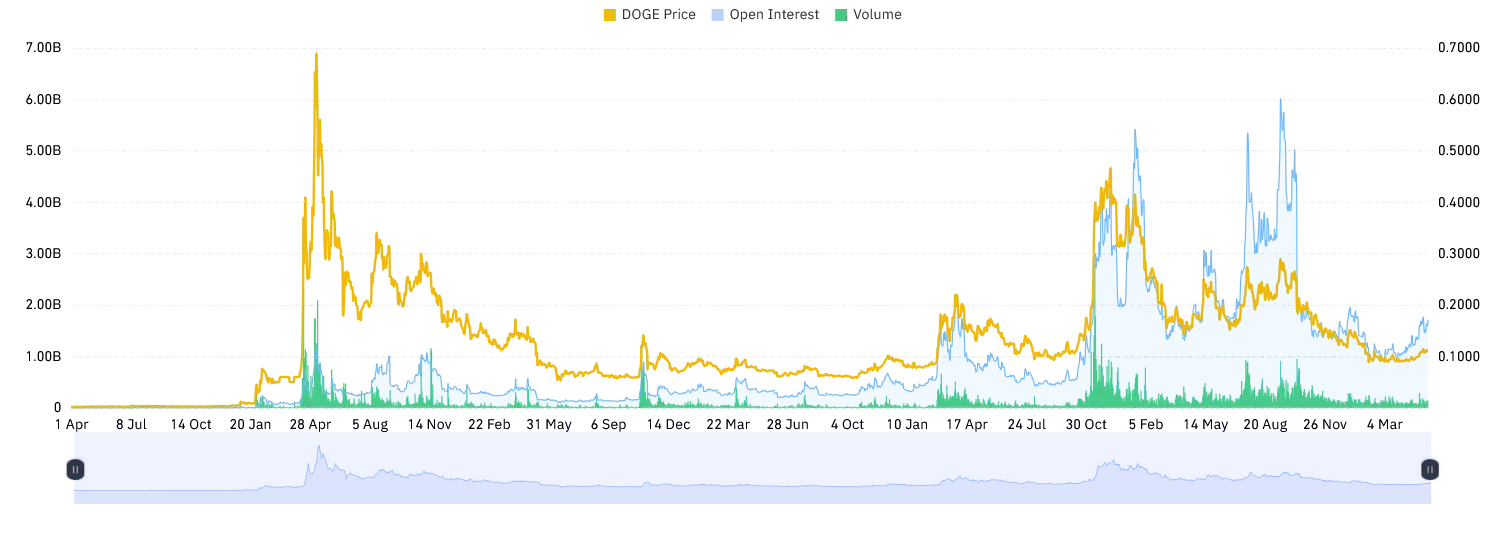
Task: Click the 28 Jun date label
Action: coord(788,424)
